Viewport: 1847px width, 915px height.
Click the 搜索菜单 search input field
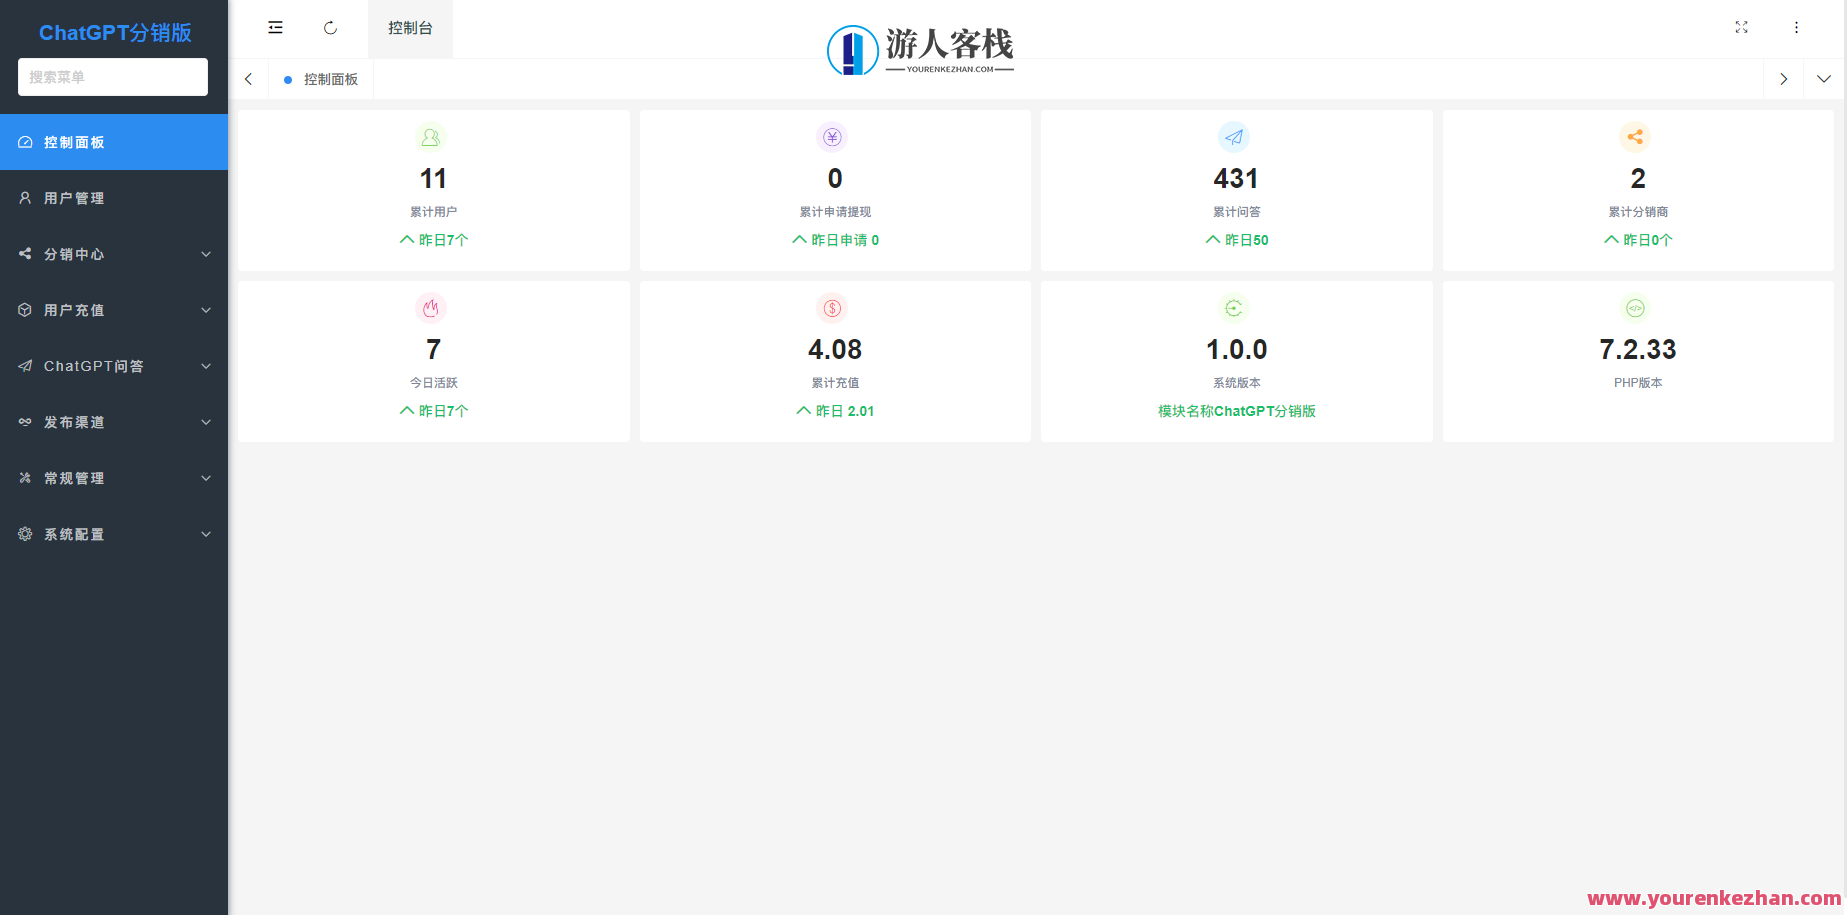(x=113, y=77)
